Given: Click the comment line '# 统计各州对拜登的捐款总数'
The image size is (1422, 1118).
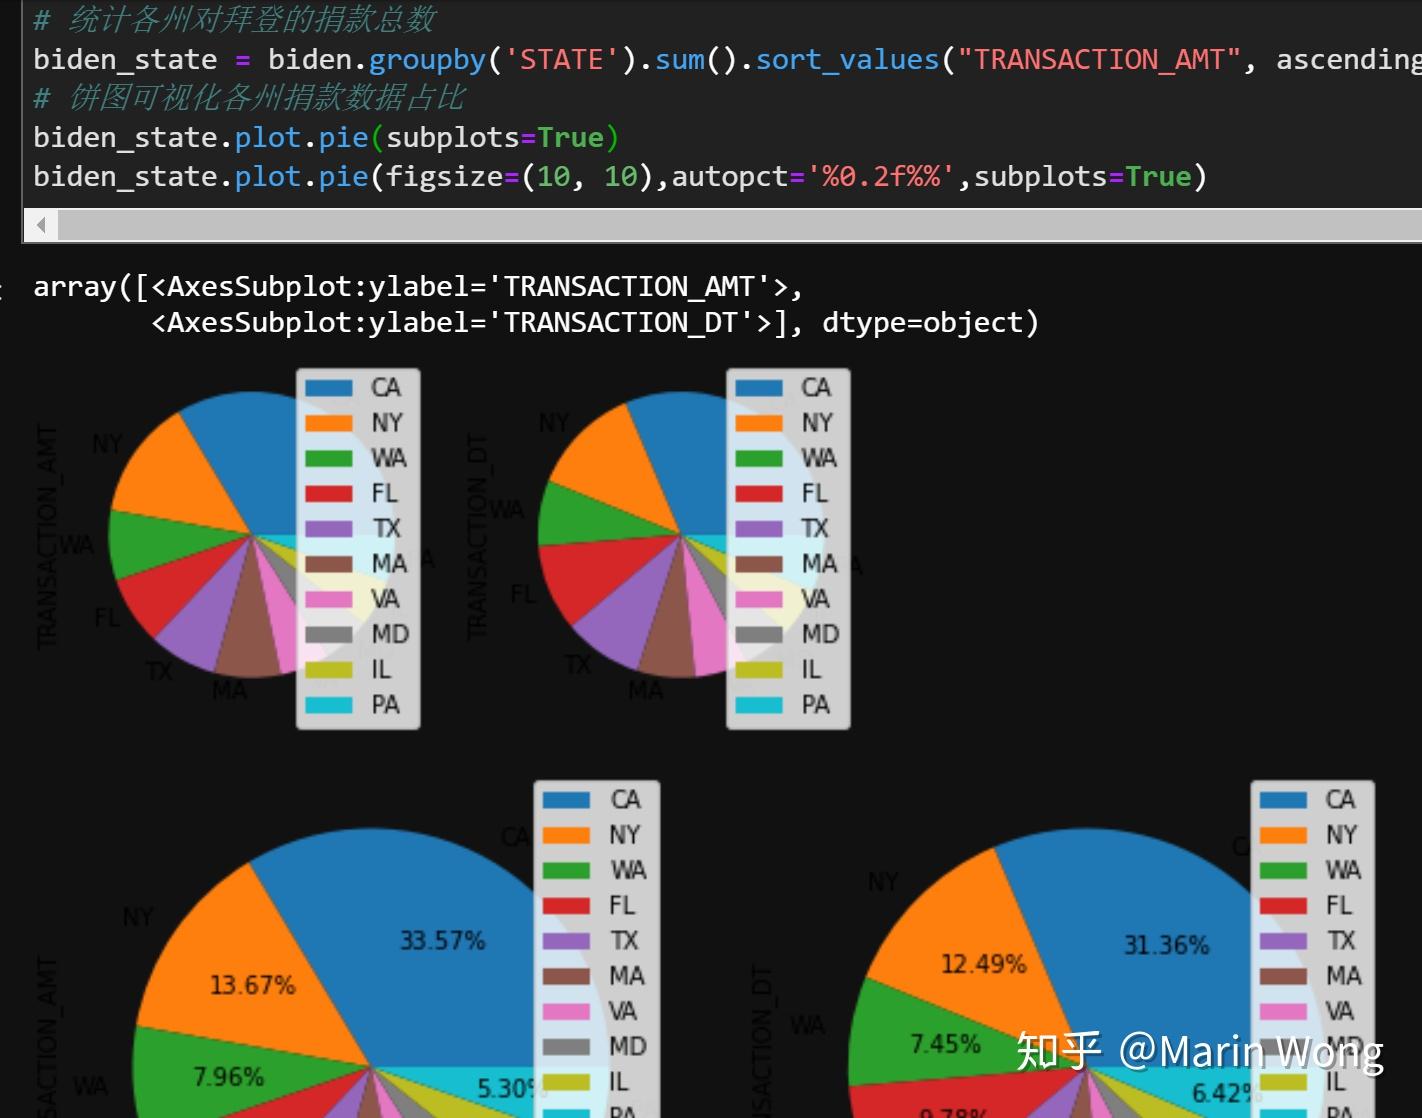Looking at the screenshot, I should pyautogui.click(x=235, y=20).
